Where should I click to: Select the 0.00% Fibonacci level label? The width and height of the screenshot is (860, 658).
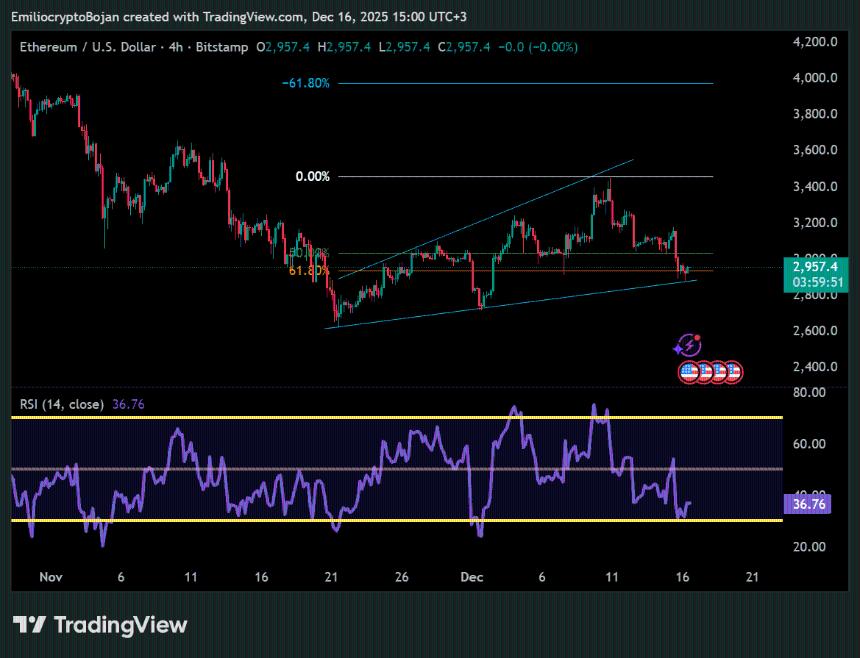[312, 177]
